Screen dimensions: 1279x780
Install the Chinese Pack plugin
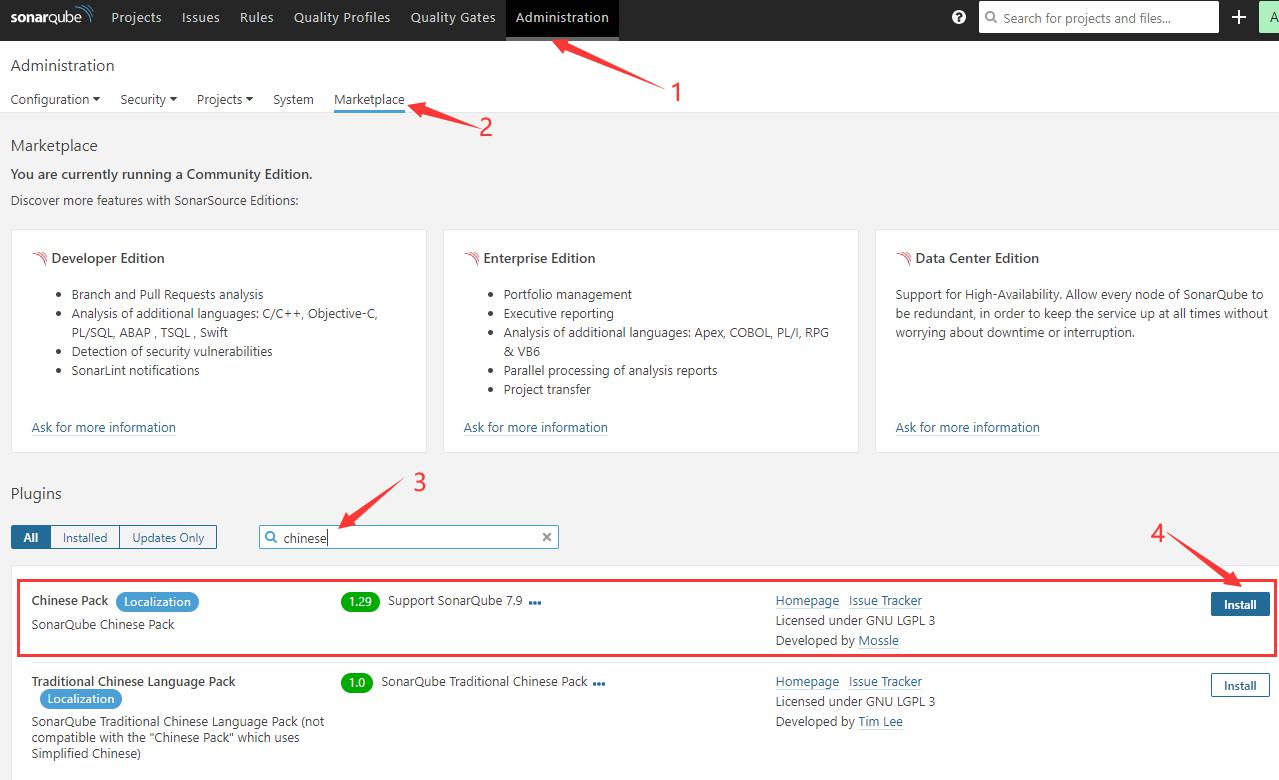[x=1240, y=604]
